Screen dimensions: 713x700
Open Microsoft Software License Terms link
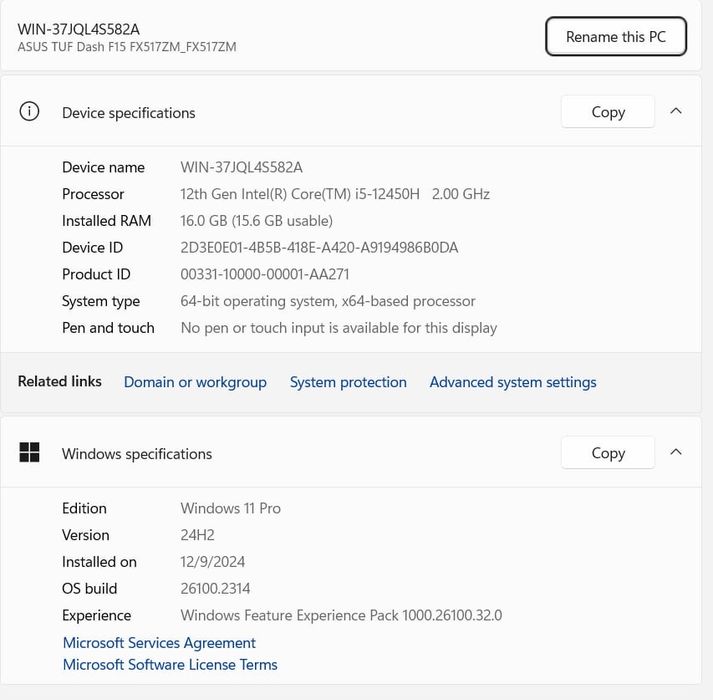coord(170,665)
